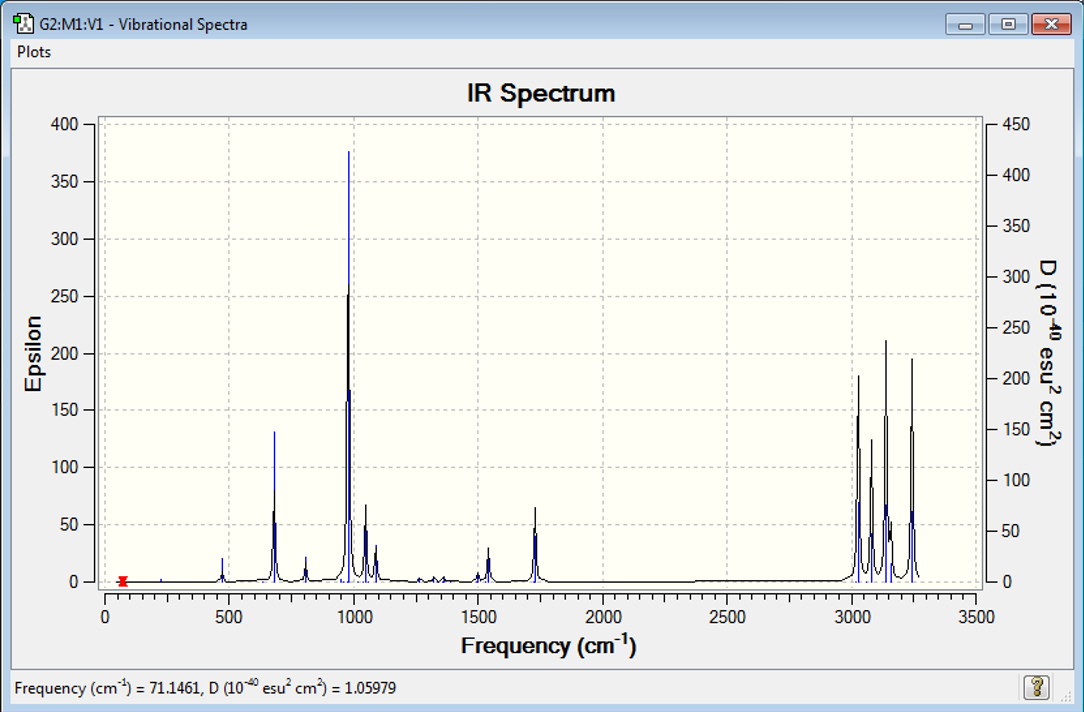Select the peak near 3080 cm-1
1084x712 pixels.
[x=871, y=510]
